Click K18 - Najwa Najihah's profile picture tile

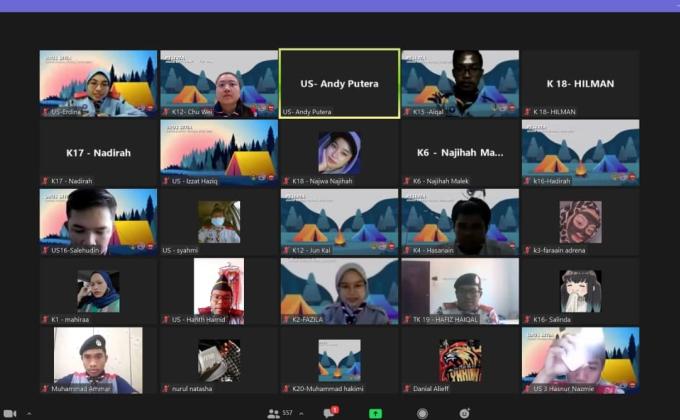[339, 152]
